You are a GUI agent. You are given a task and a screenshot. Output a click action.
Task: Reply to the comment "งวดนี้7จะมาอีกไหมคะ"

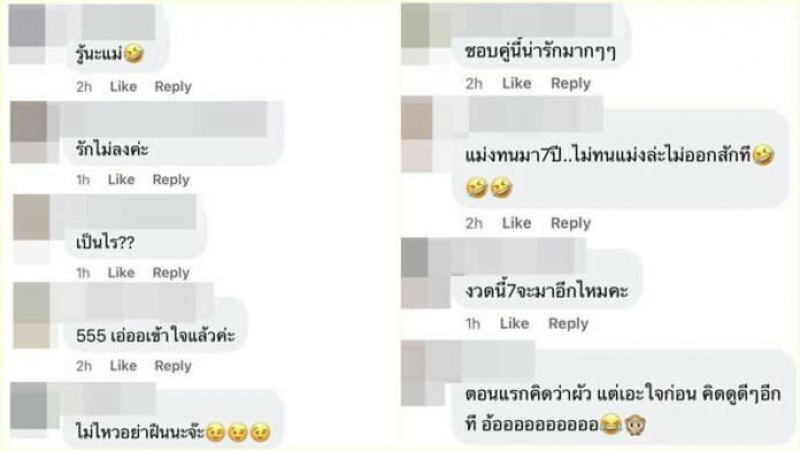pos(568,323)
